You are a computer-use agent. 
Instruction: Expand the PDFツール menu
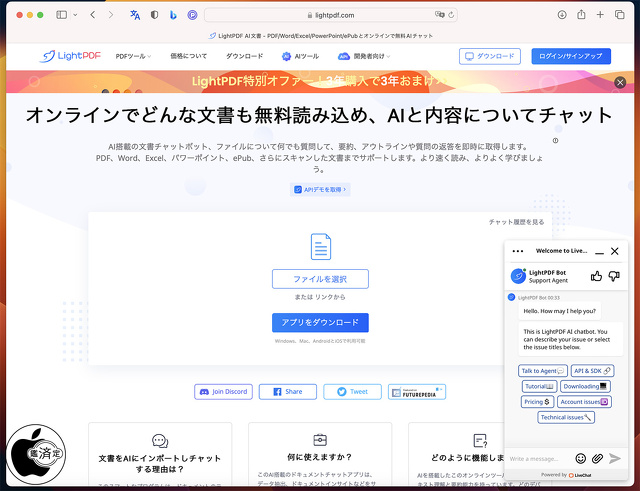133,56
